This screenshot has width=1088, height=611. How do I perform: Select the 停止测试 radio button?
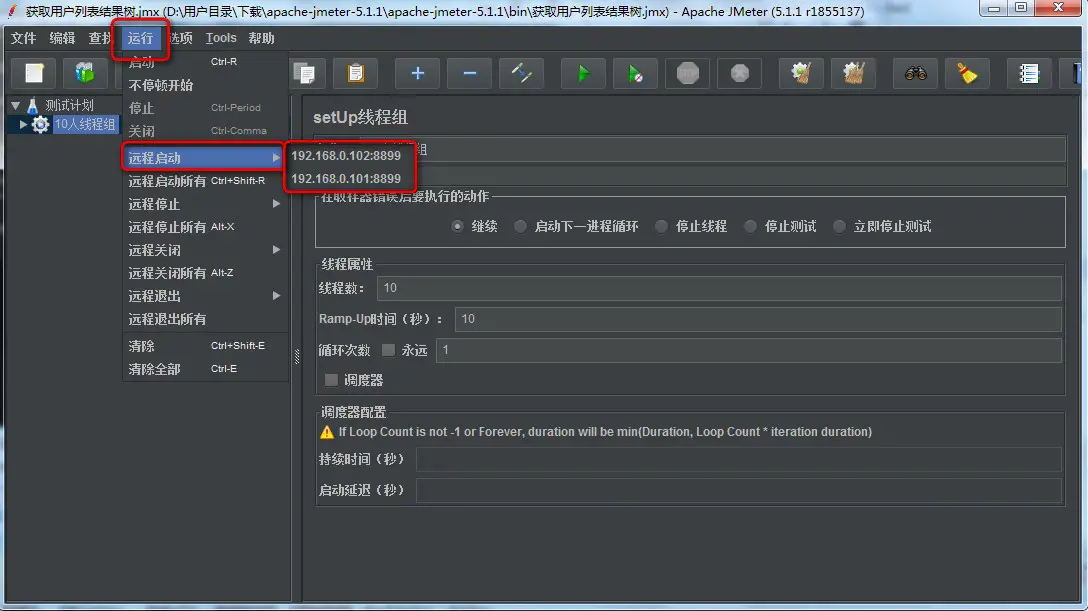tap(750, 226)
